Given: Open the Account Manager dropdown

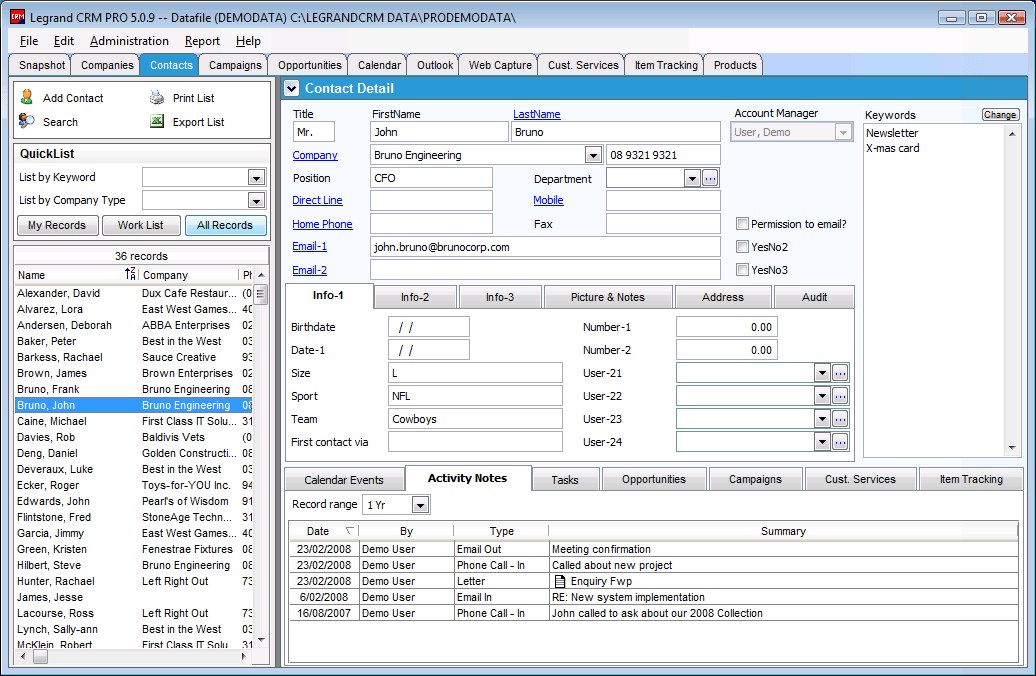Looking at the screenshot, I should (843, 132).
